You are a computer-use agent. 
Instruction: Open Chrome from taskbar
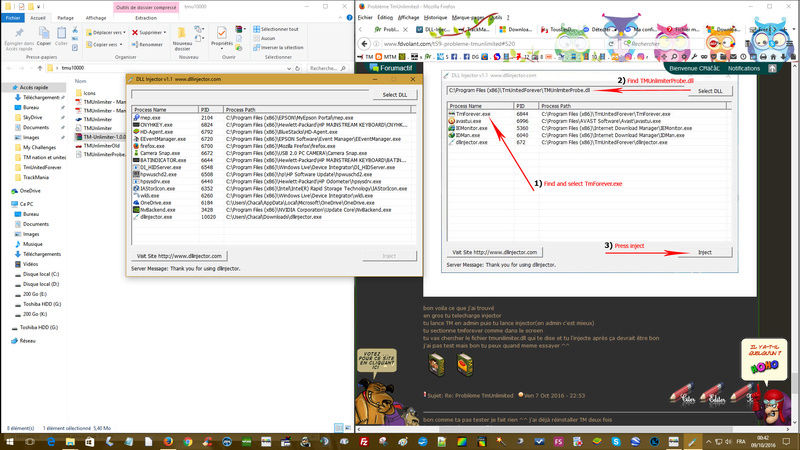[x=188, y=442]
